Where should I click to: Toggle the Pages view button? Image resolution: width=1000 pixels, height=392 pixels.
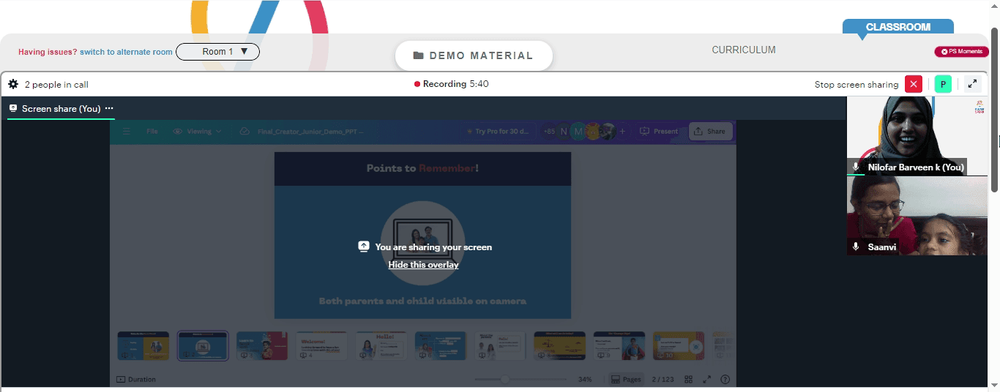(626, 379)
